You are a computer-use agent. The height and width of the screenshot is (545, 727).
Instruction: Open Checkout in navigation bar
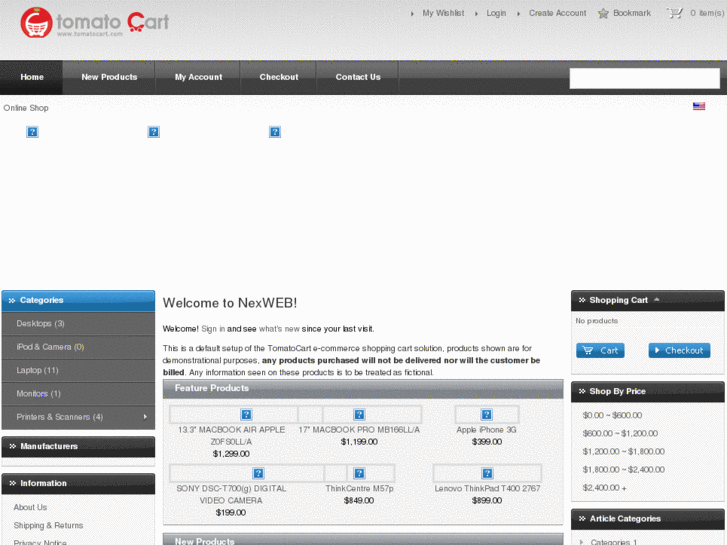279,77
